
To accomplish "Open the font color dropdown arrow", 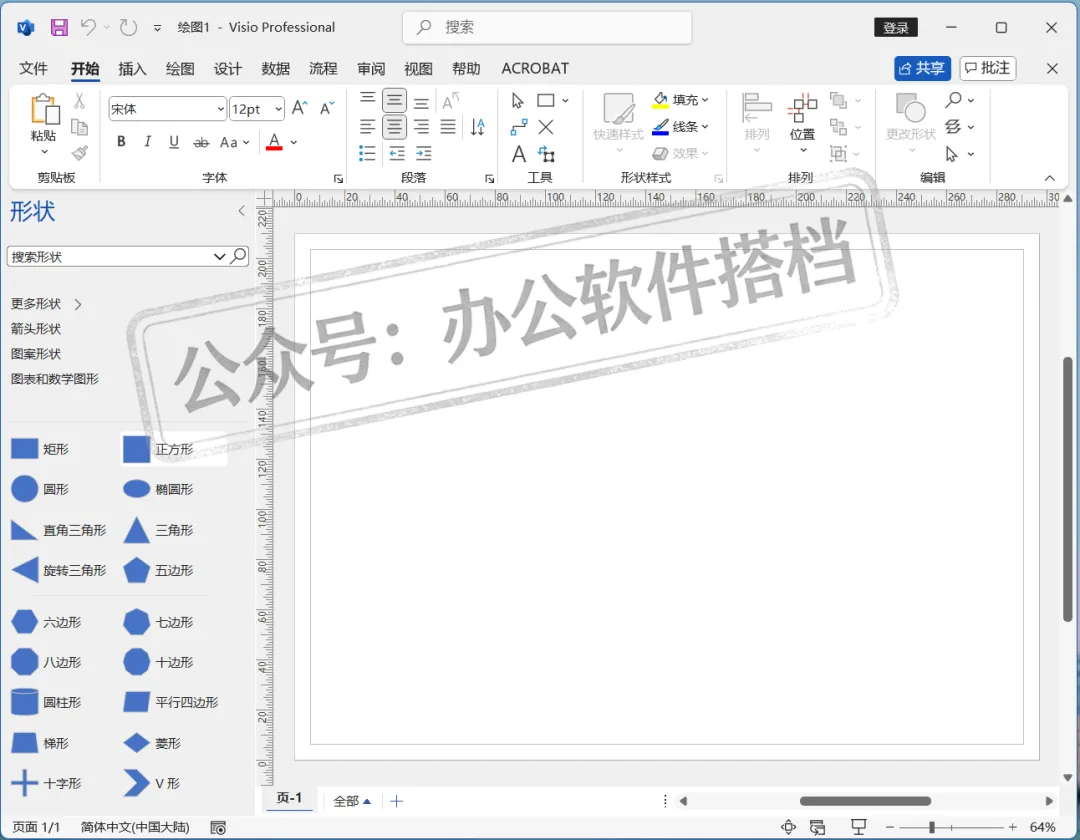I will coord(294,143).
